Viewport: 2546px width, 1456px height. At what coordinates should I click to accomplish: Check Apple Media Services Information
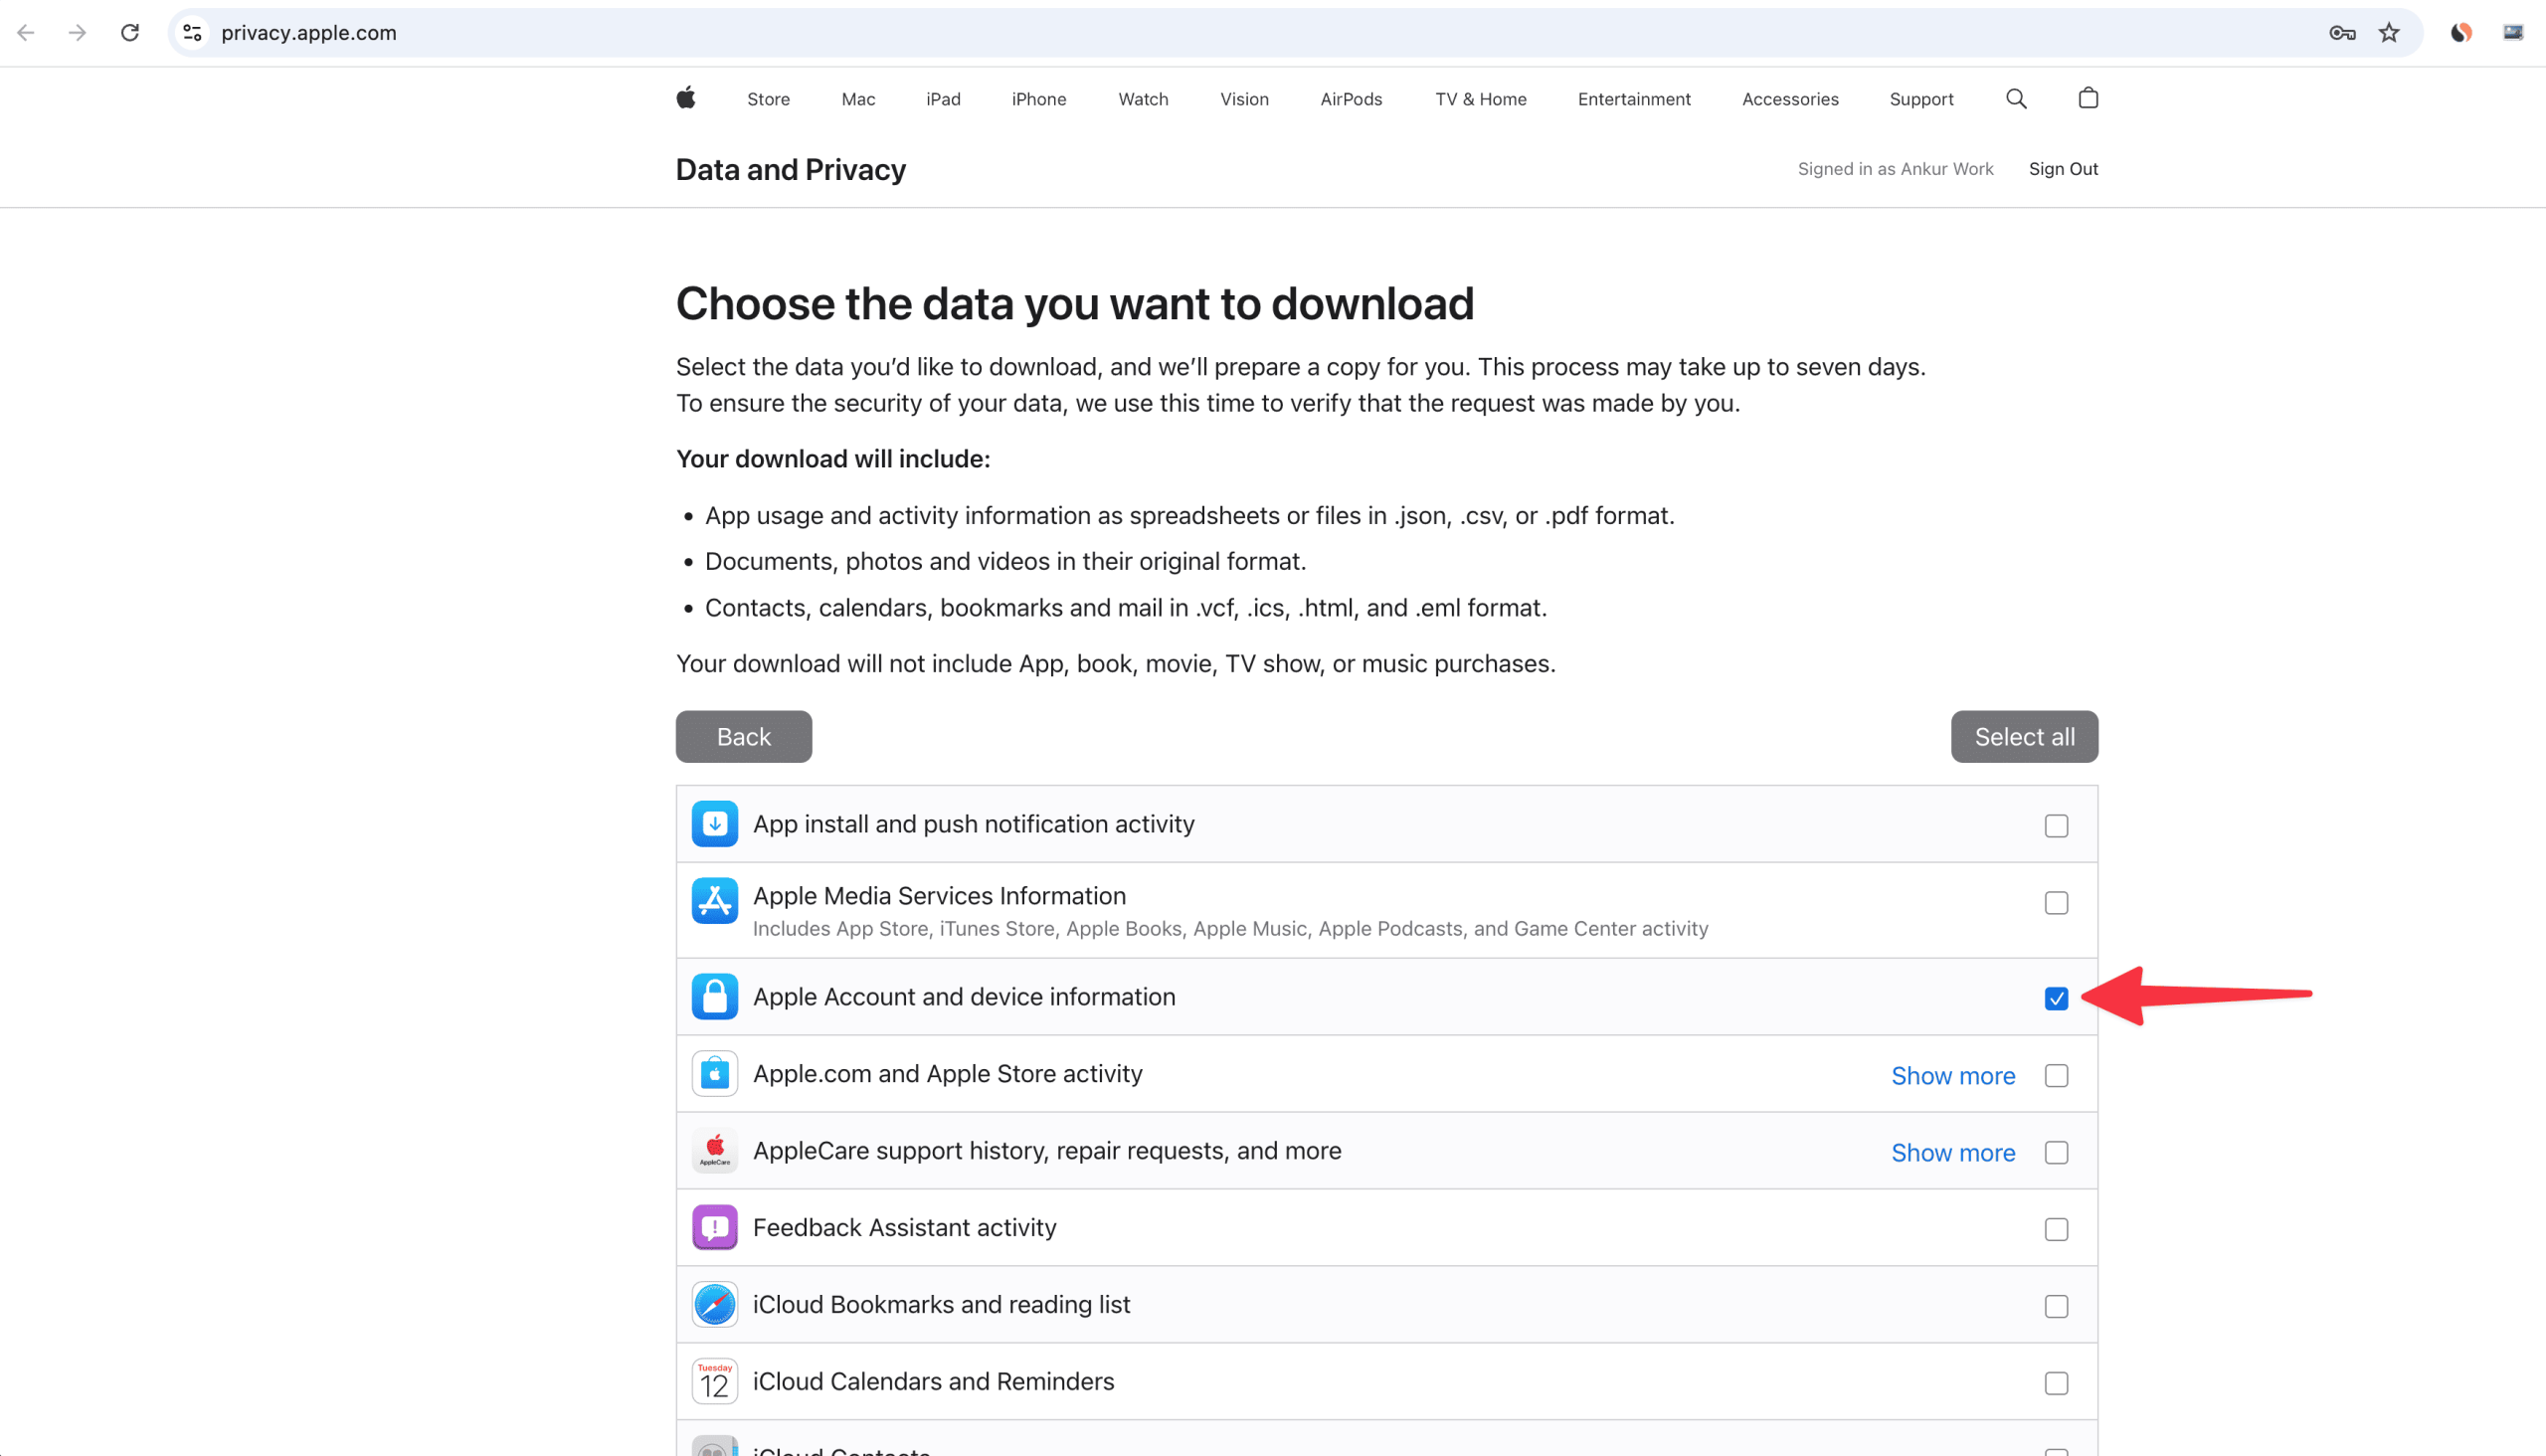click(x=2056, y=903)
